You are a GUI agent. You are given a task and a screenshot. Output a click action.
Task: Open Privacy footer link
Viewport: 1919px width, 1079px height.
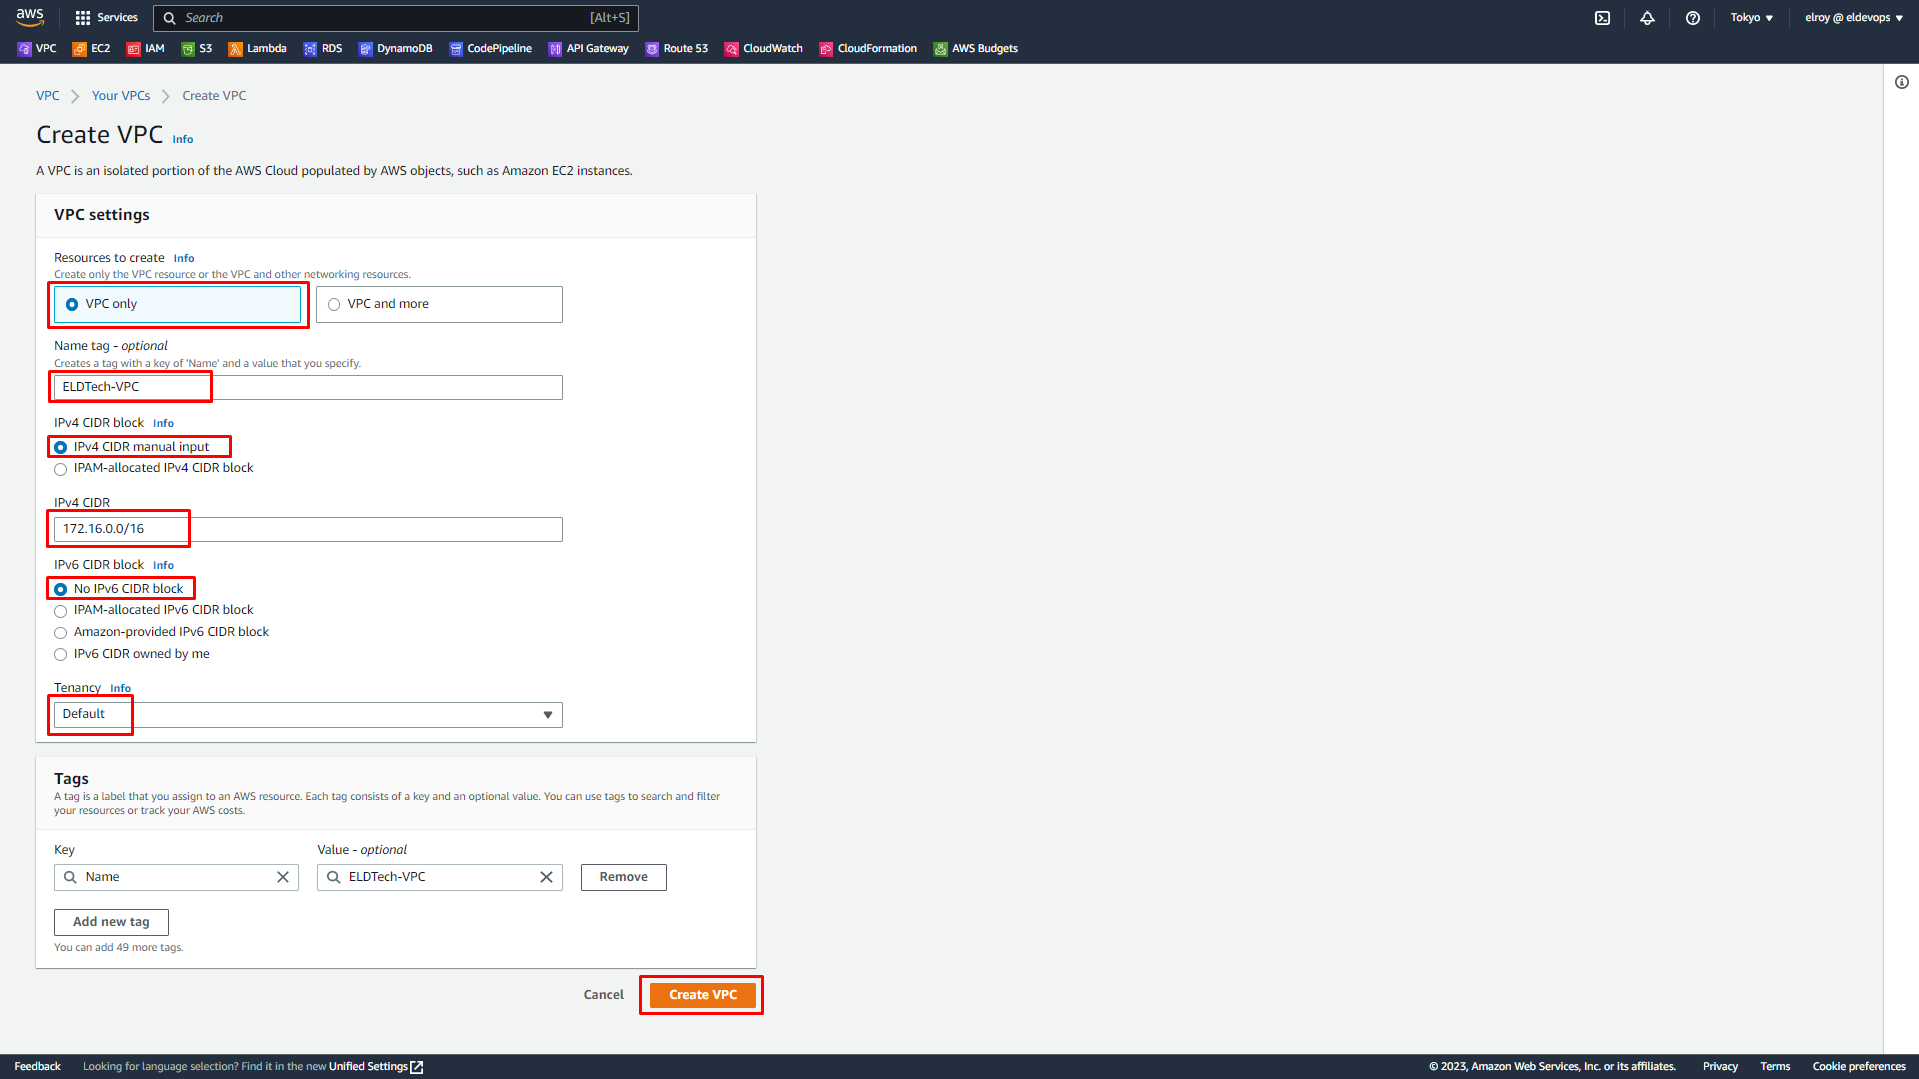tap(1720, 1067)
